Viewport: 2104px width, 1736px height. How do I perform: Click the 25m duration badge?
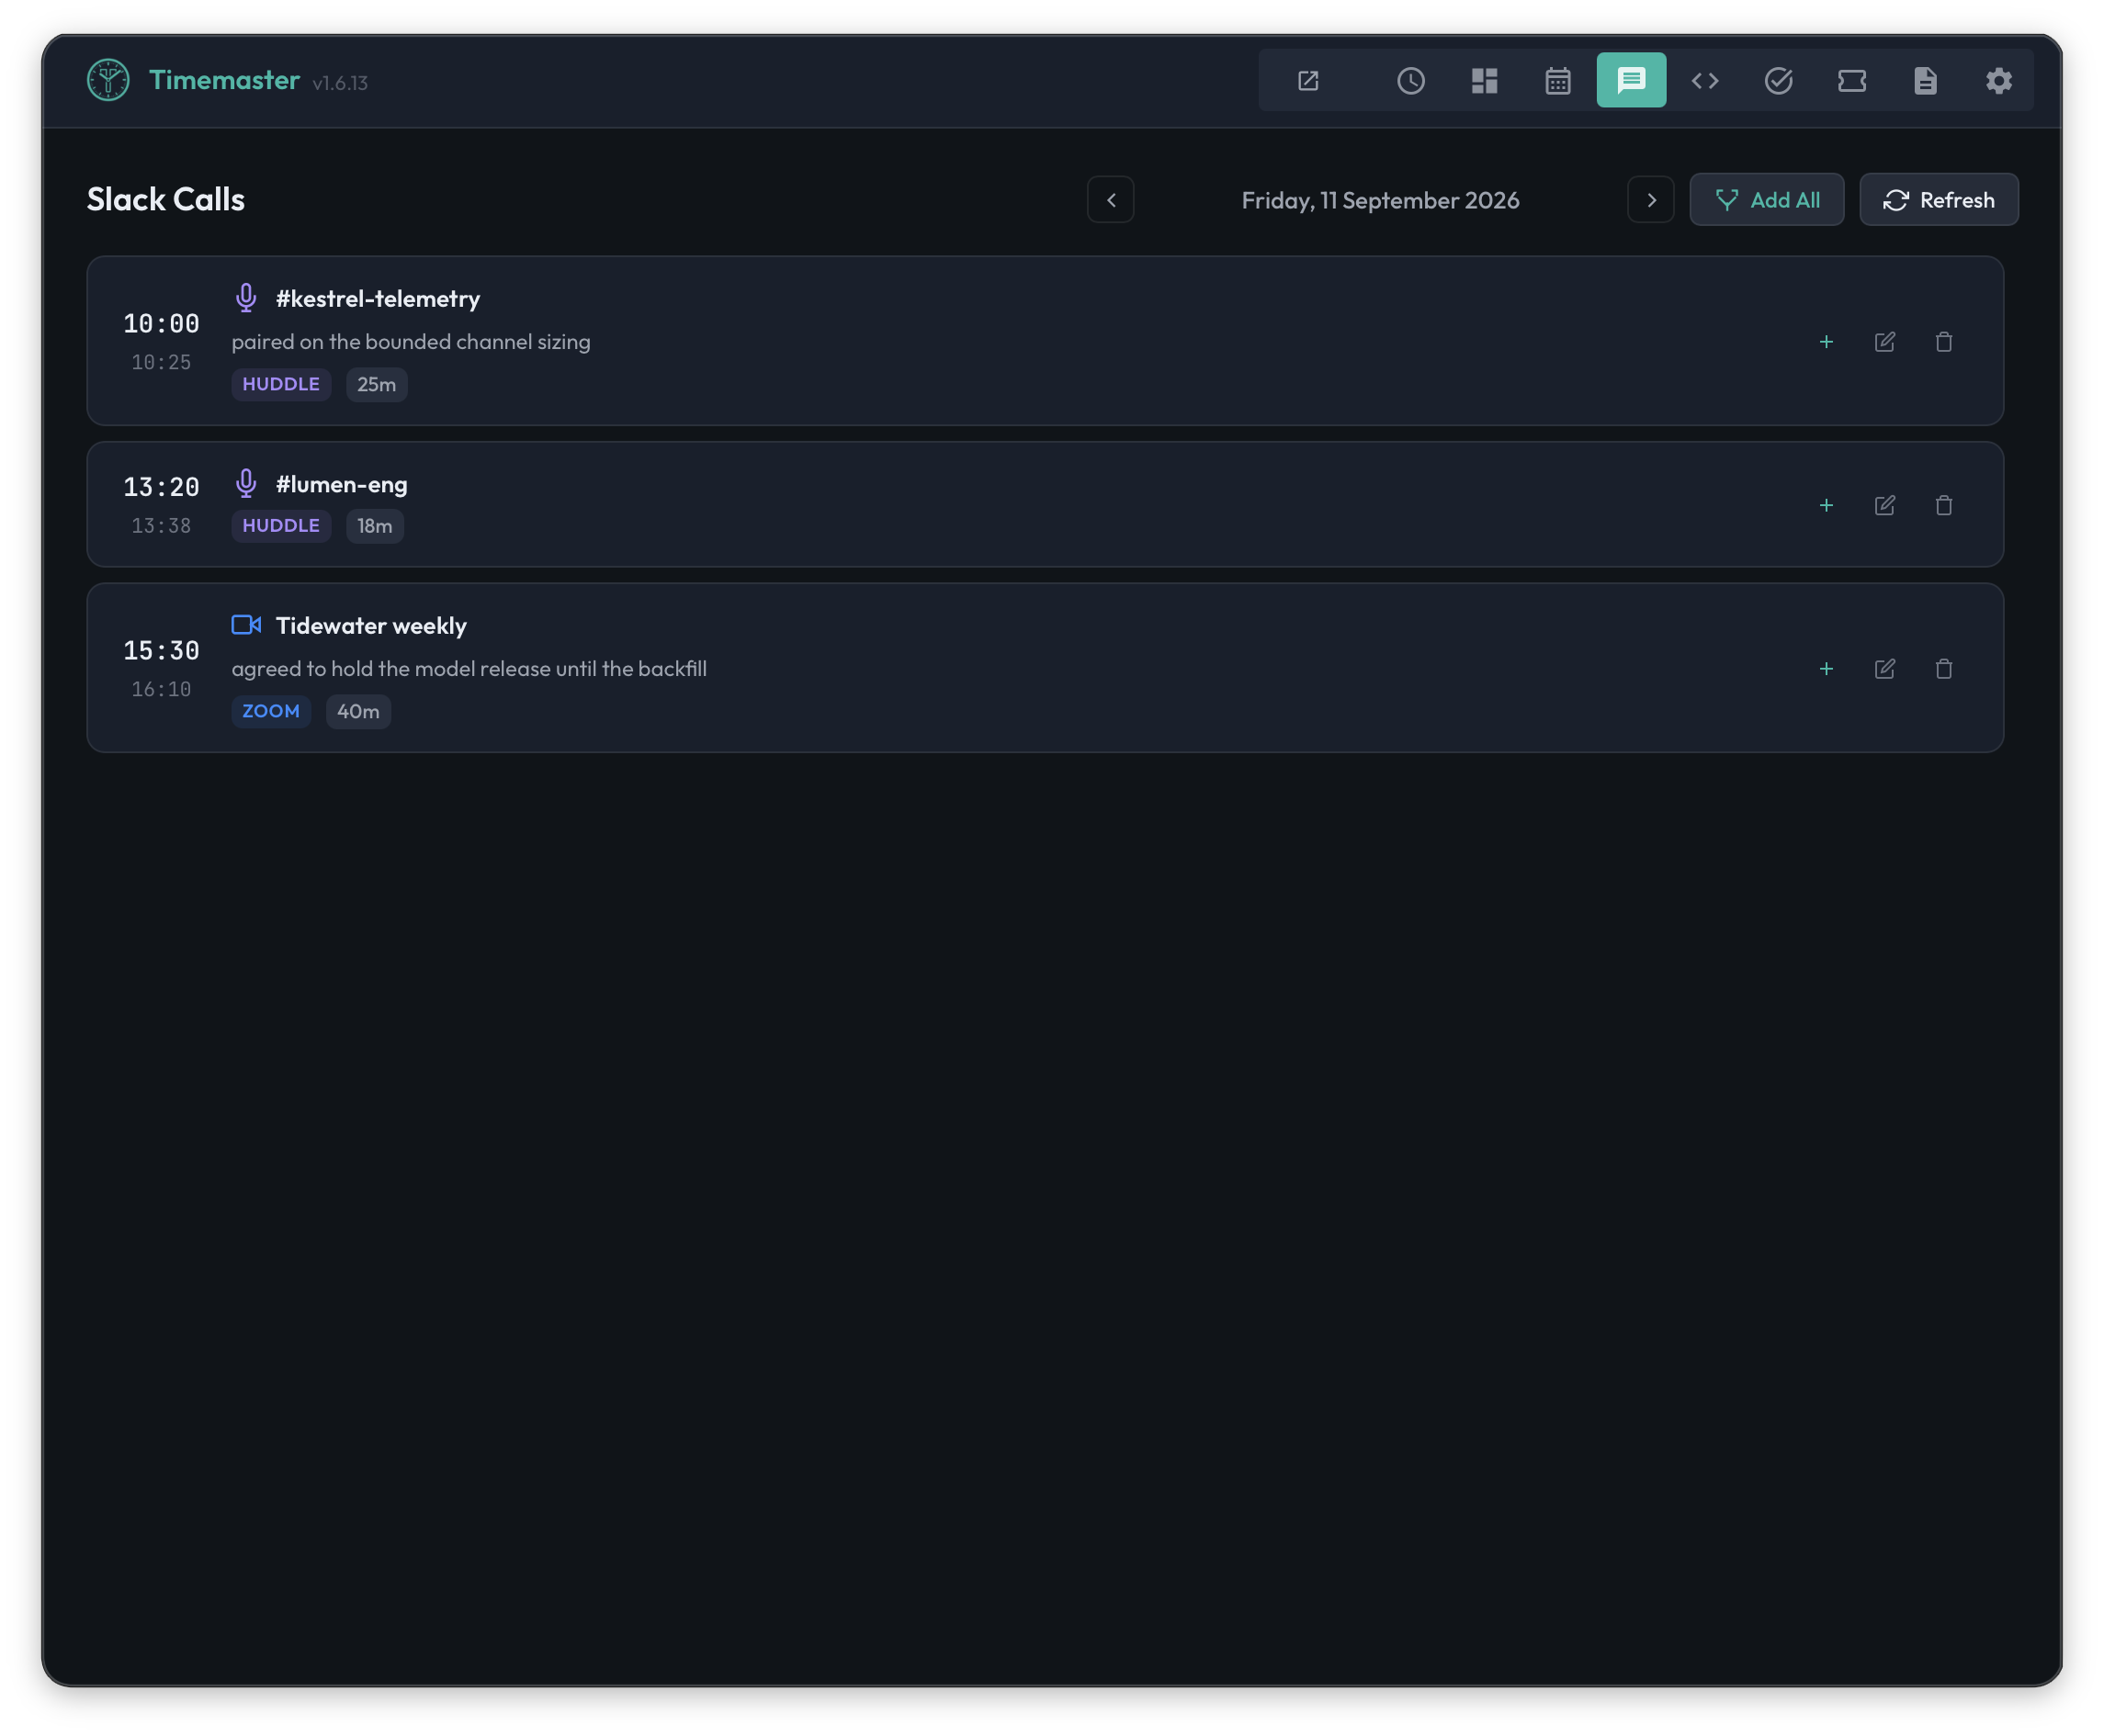pyautogui.click(x=377, y=385)
